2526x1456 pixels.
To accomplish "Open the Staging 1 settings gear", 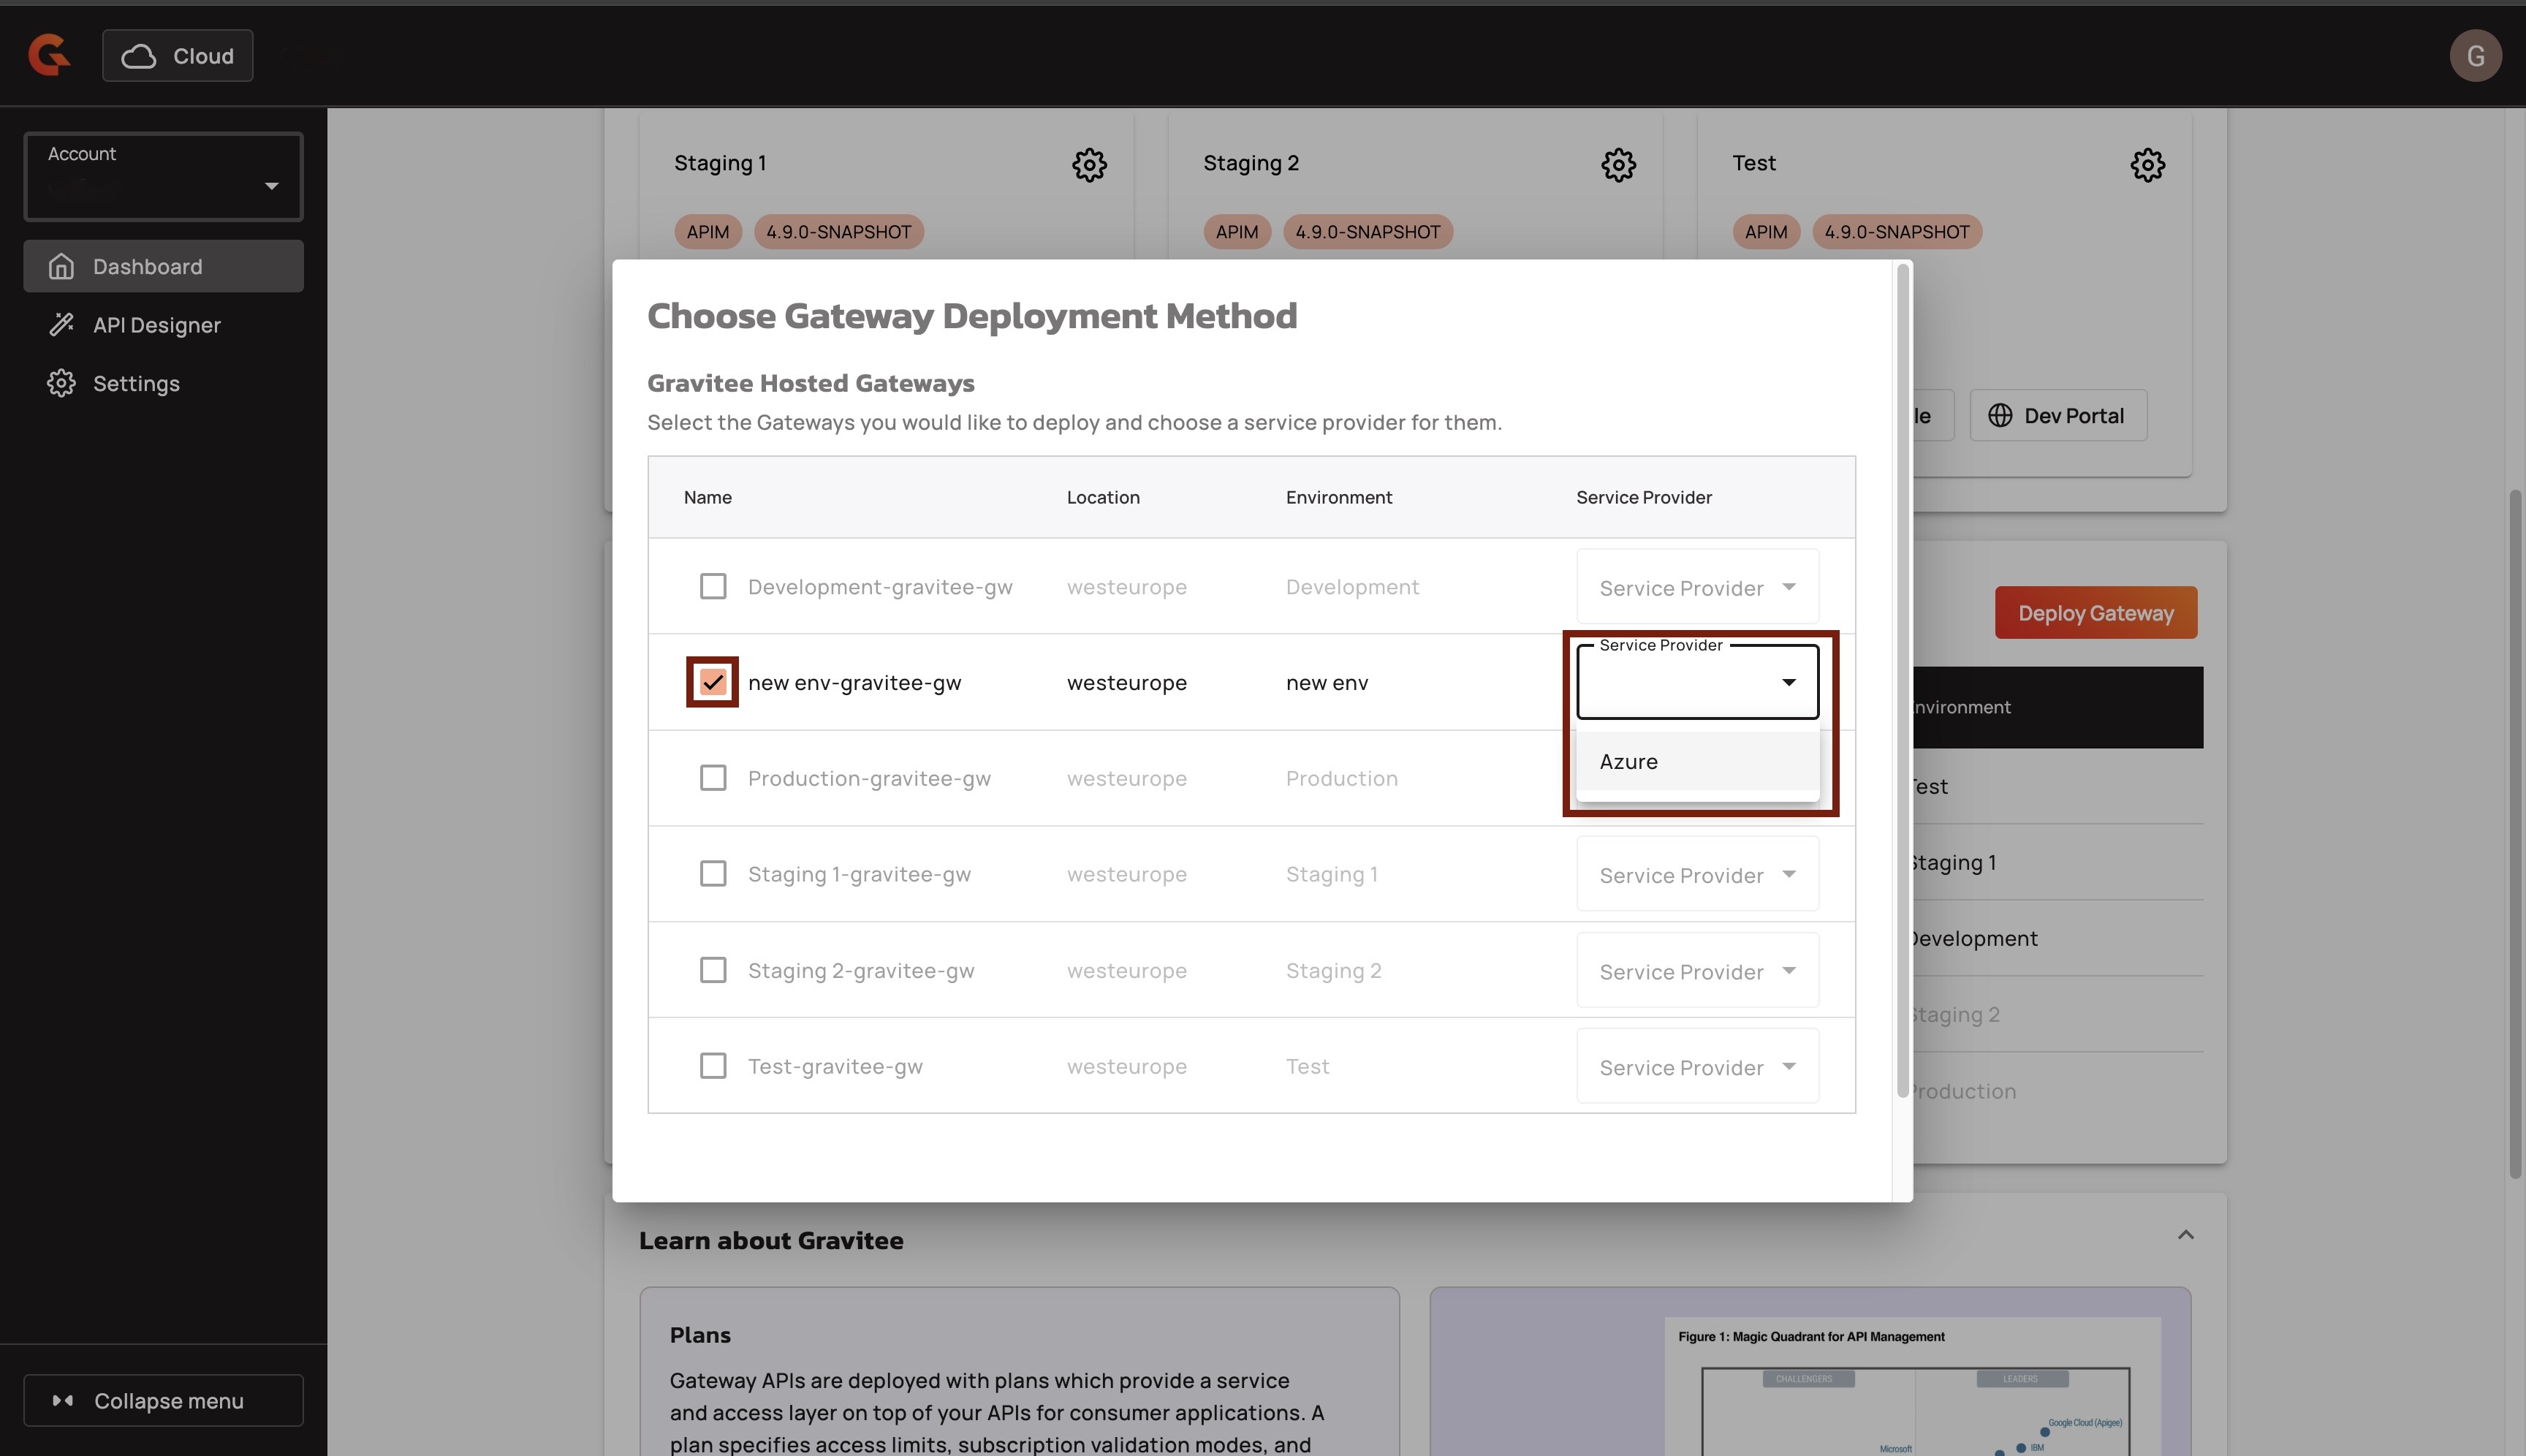I will [1089, 165].
